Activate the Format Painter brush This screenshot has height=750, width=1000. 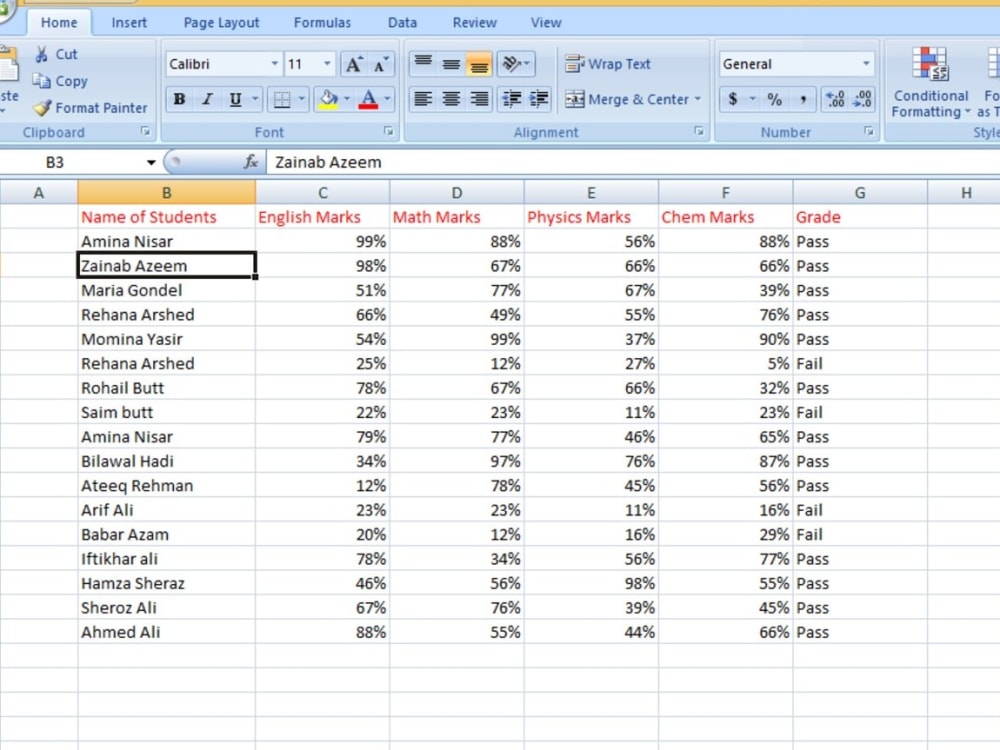tap(42, 108)
